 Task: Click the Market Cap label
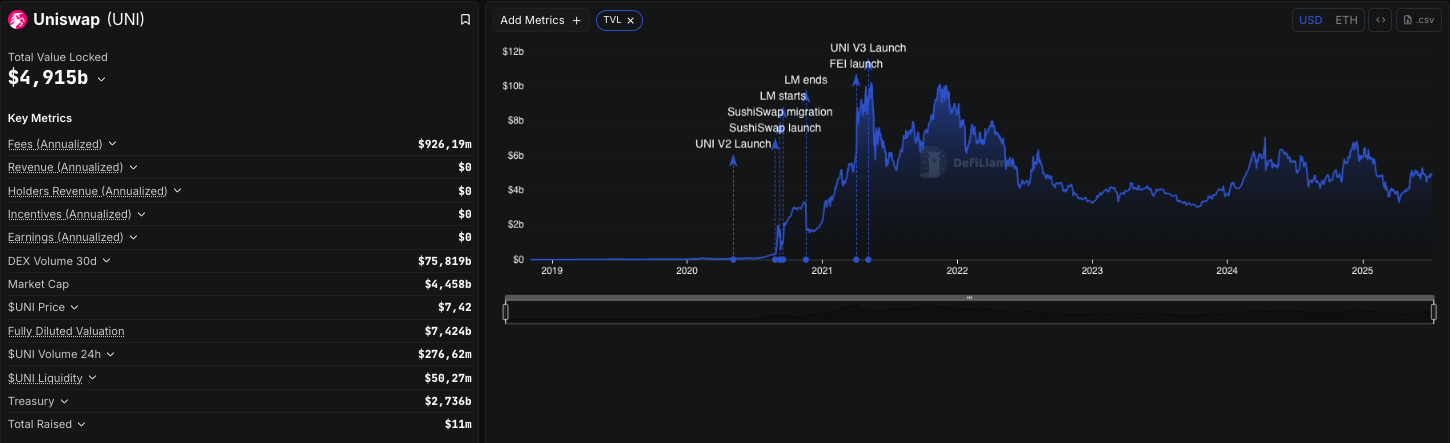click(x=38, y=284)
